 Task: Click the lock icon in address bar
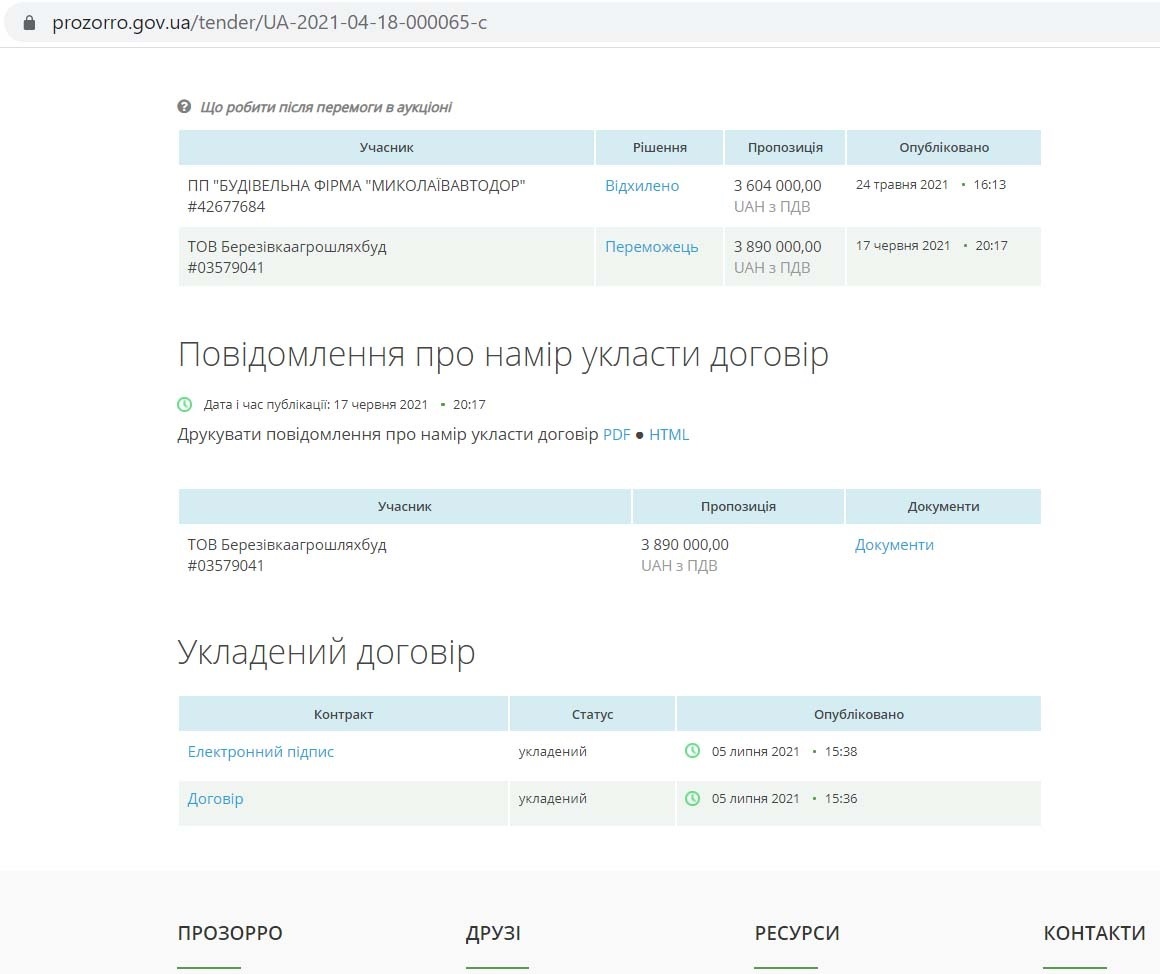coord(29,23)
